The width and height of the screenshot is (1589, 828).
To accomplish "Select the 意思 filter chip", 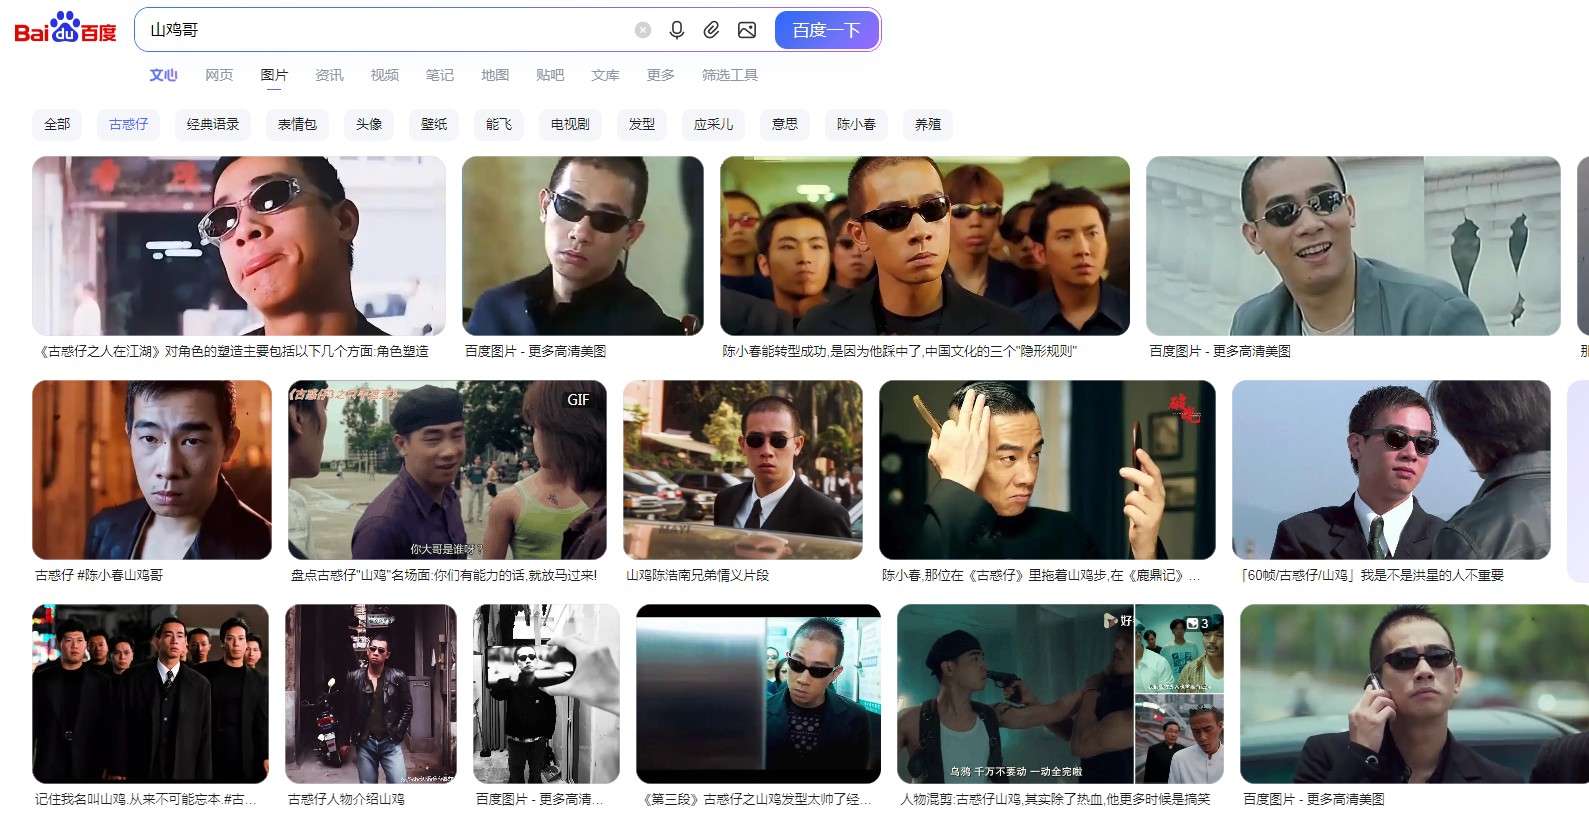I will (x=785, y=124).
